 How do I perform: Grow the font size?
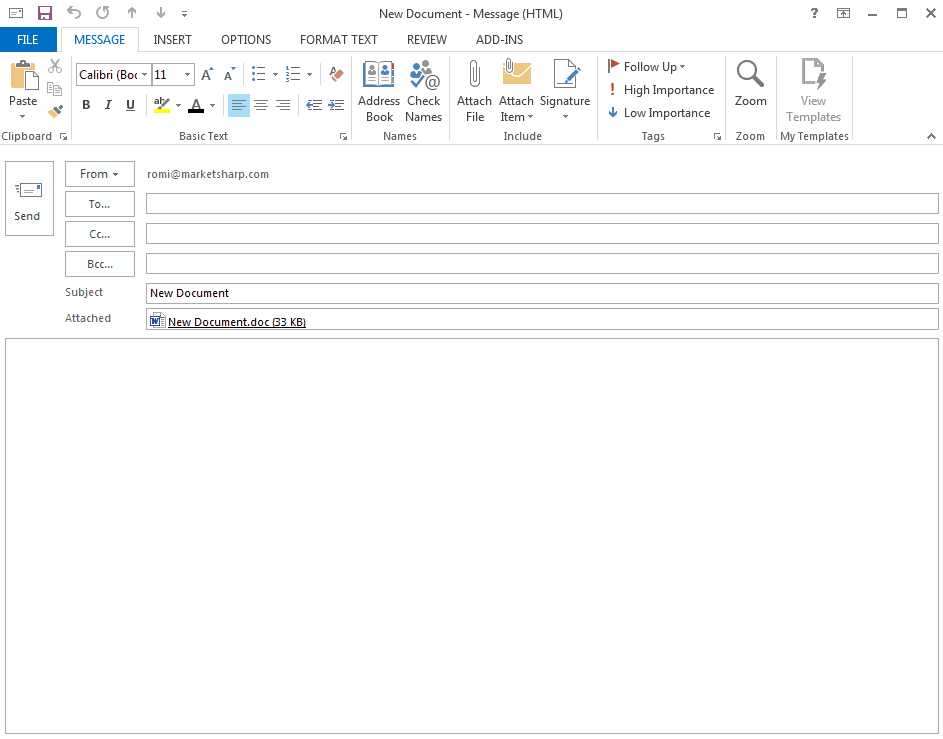point(207,75)
